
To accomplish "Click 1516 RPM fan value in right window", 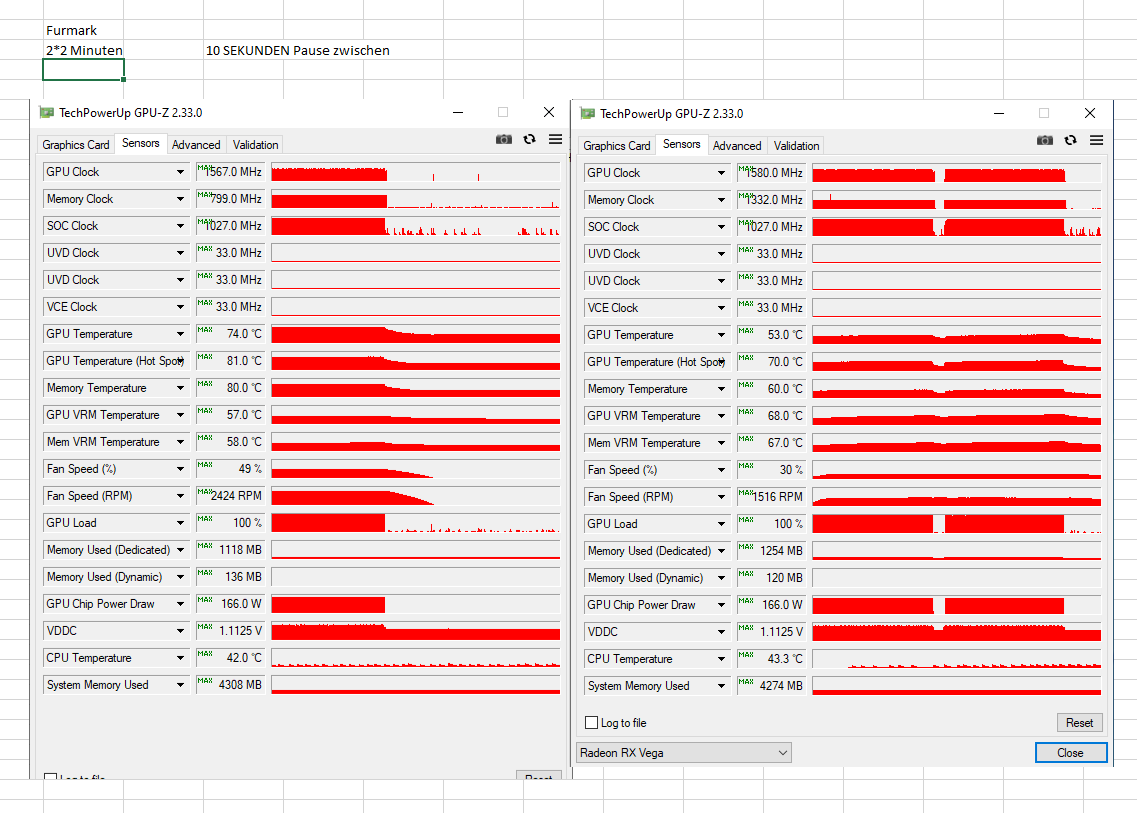I will (771, 497).
